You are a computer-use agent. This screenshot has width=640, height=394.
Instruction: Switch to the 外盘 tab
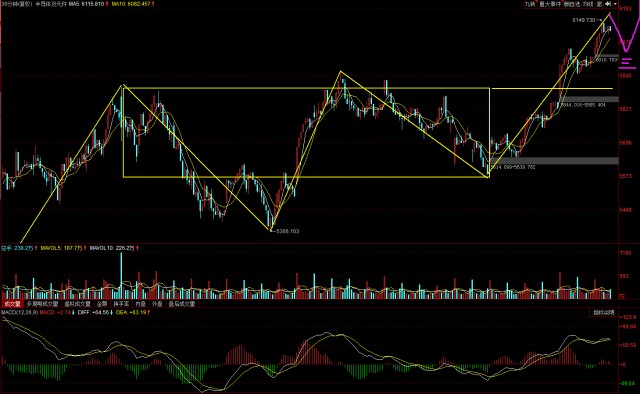157,304
